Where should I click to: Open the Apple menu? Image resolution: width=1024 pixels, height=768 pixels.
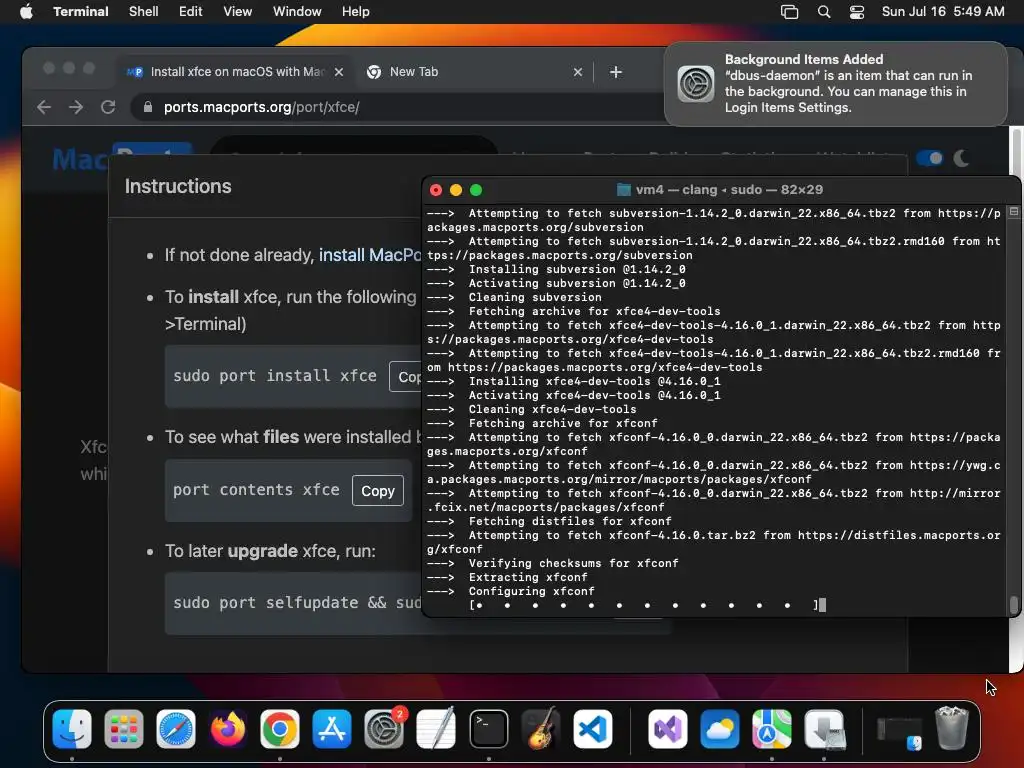click(26, 11)
